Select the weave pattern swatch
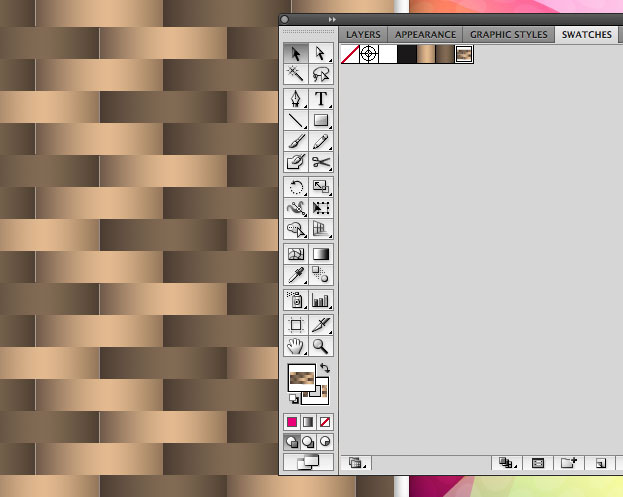Image resolution: width=623 pixels, height=497 pixels. point(464,54)
